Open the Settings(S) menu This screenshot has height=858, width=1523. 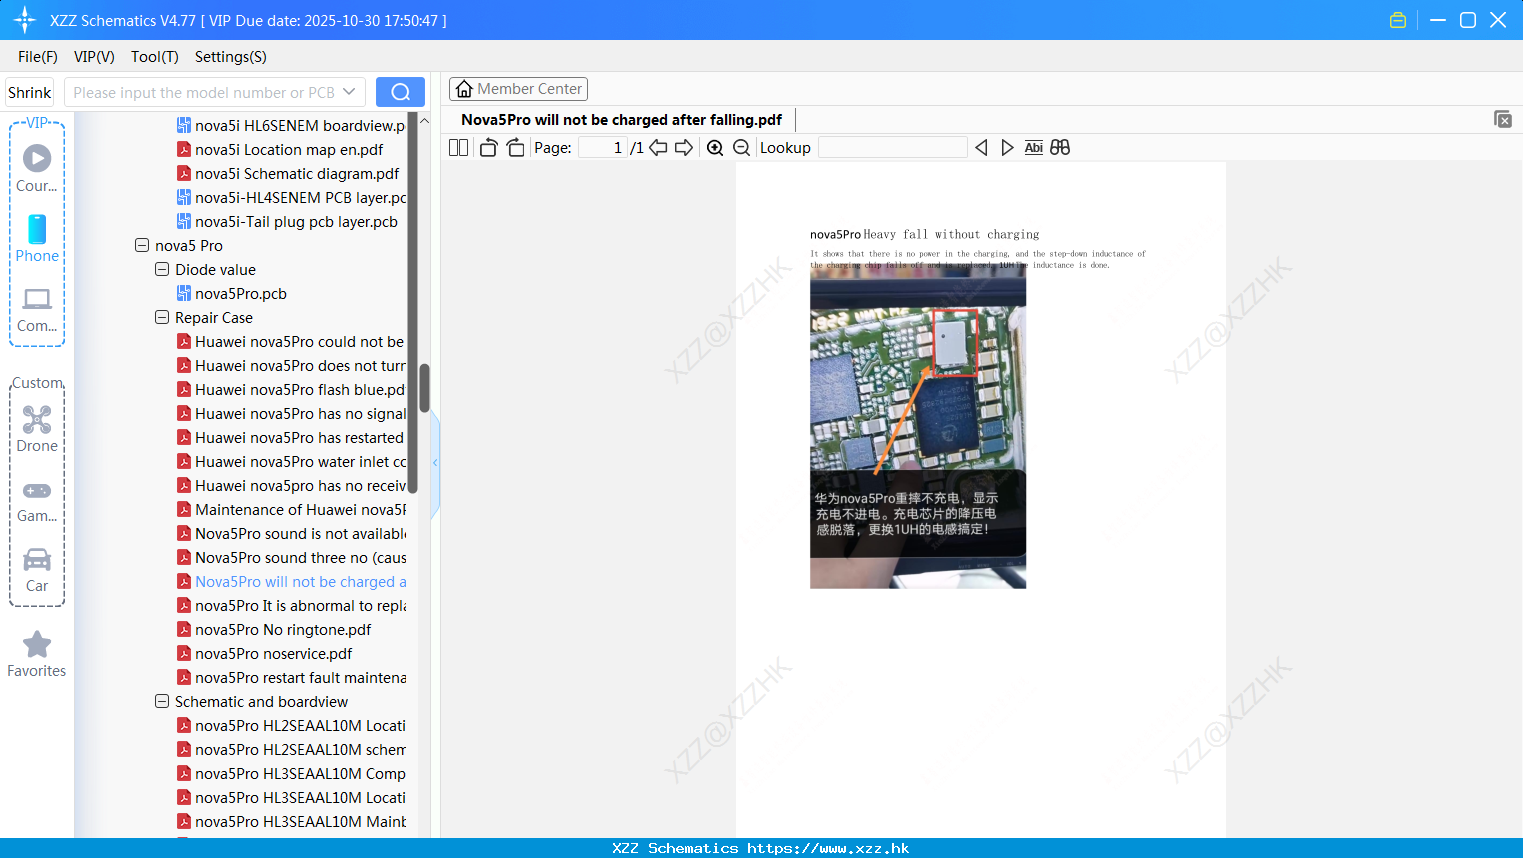click(231, 57)
